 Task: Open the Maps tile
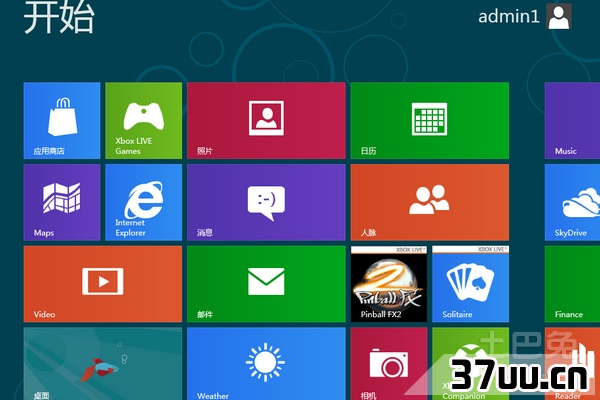[x=62, y=202]
